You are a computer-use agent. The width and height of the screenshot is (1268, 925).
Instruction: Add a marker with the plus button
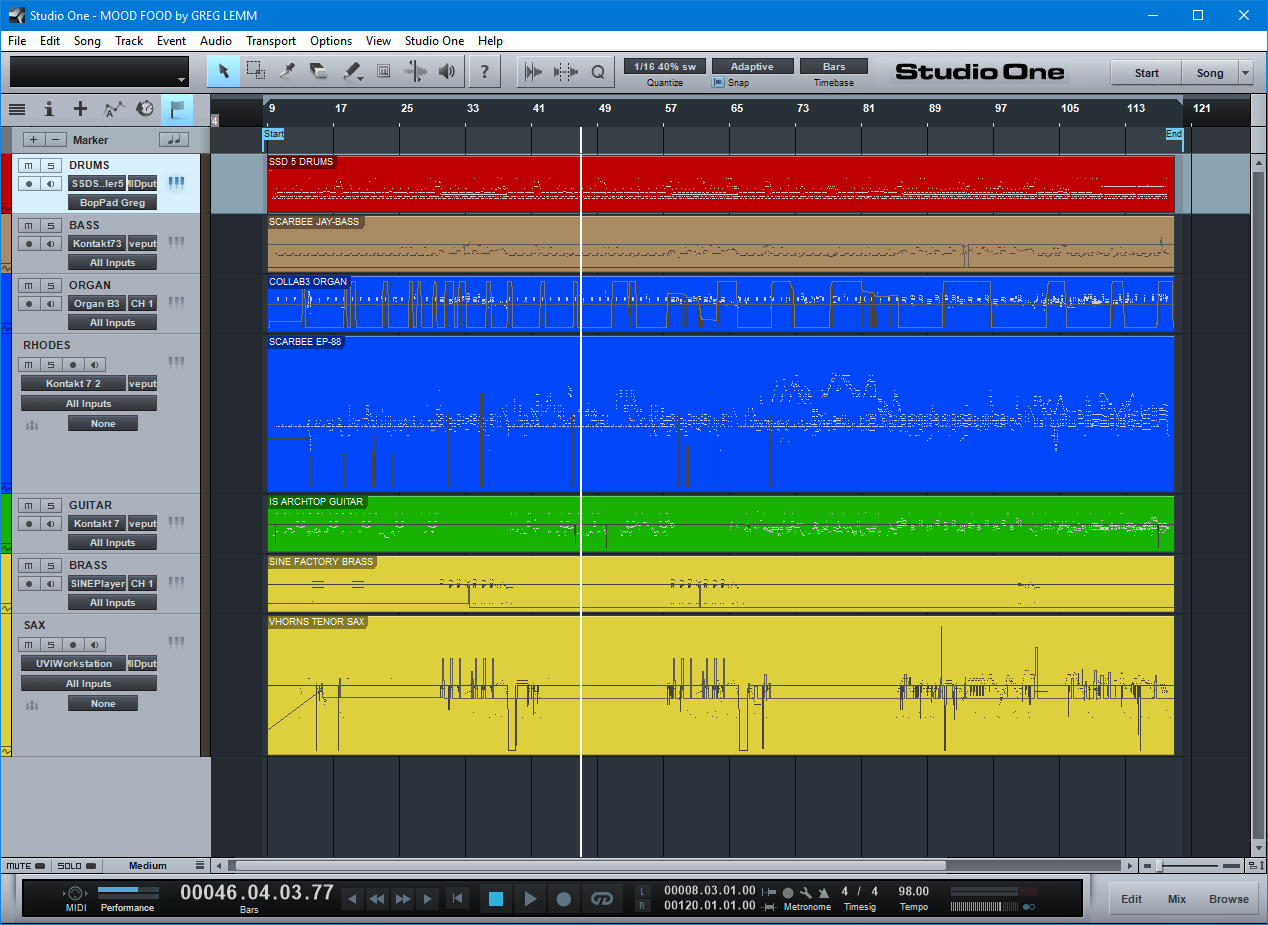click(33, 140)
